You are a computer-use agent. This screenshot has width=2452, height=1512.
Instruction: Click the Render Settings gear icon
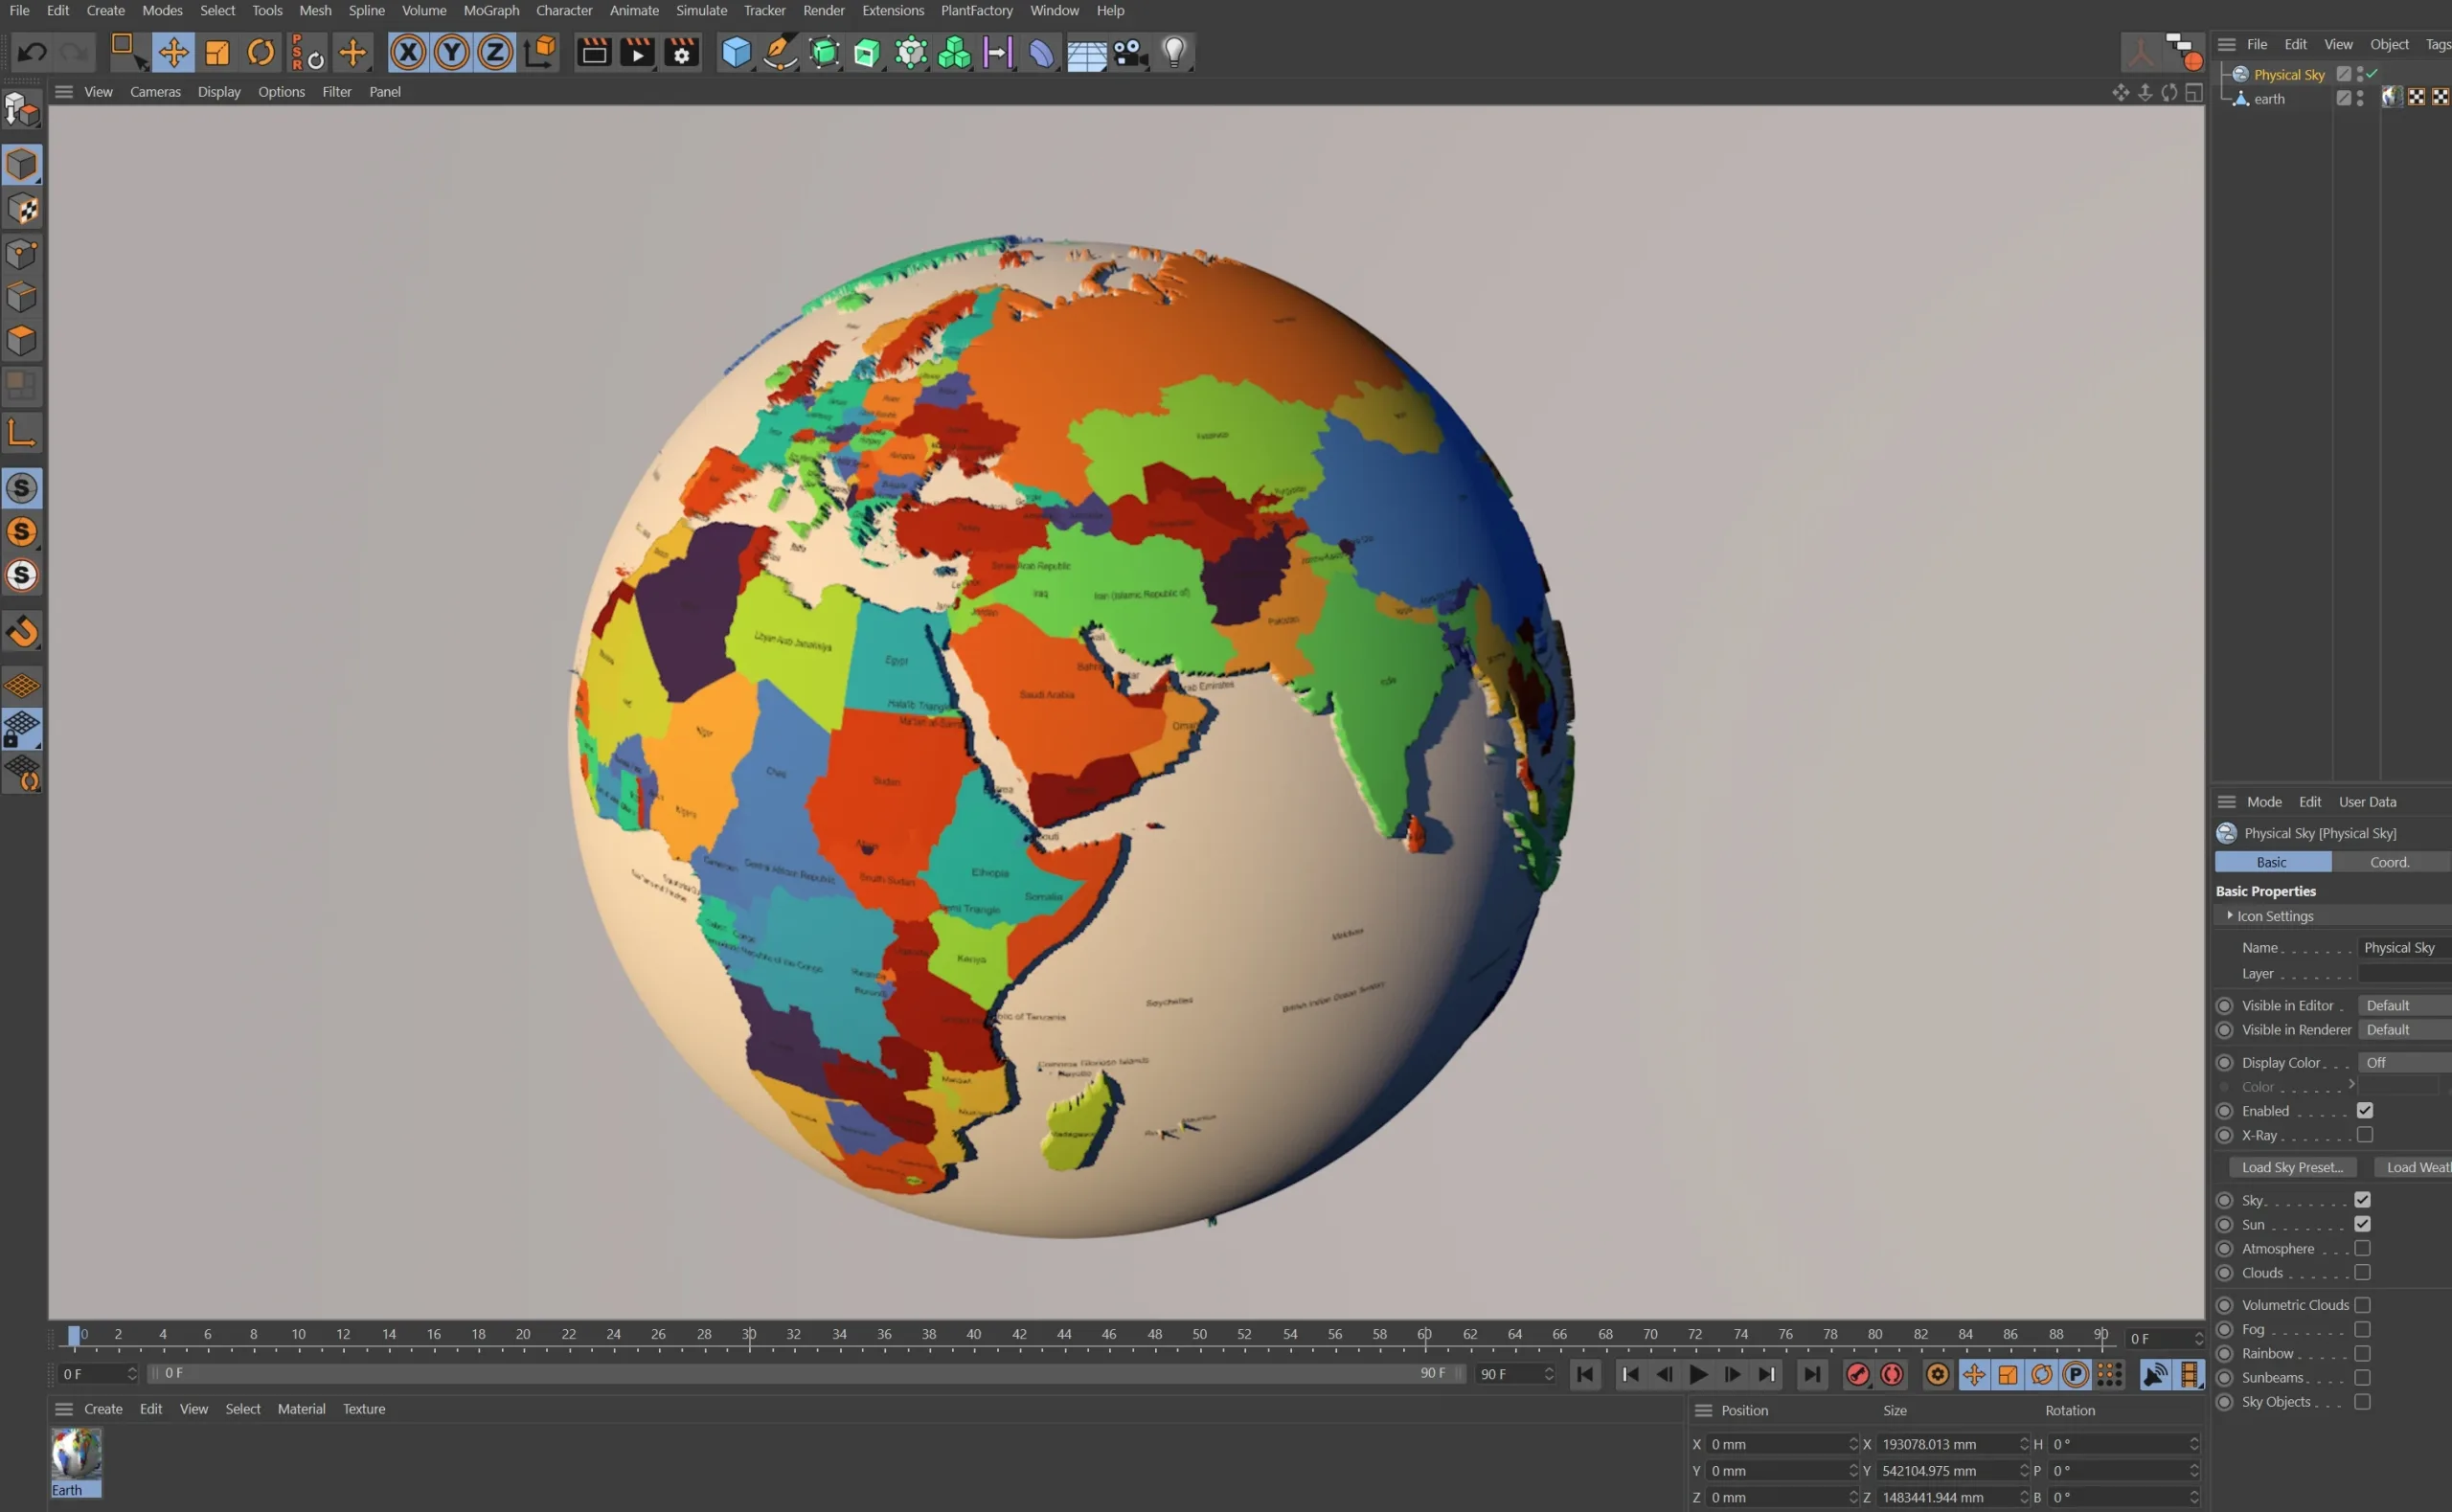681,52
